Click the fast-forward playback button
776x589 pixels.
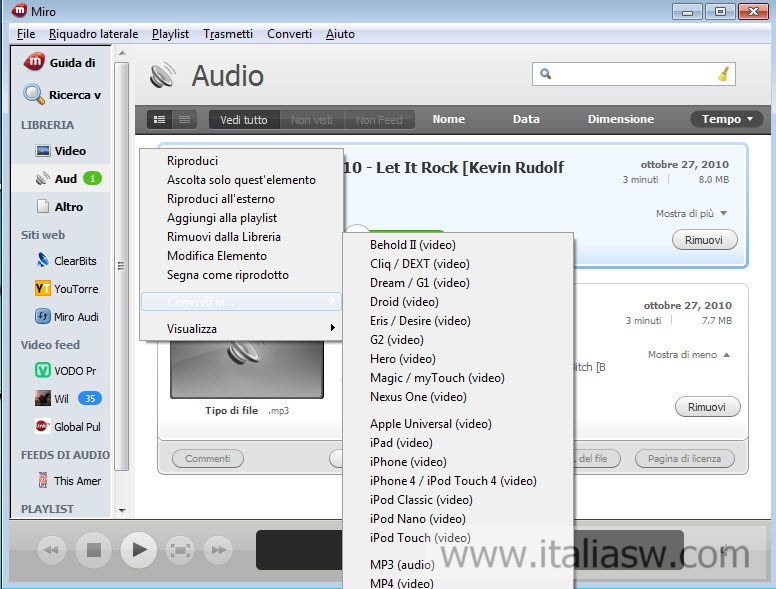click(x=218, y=550)
